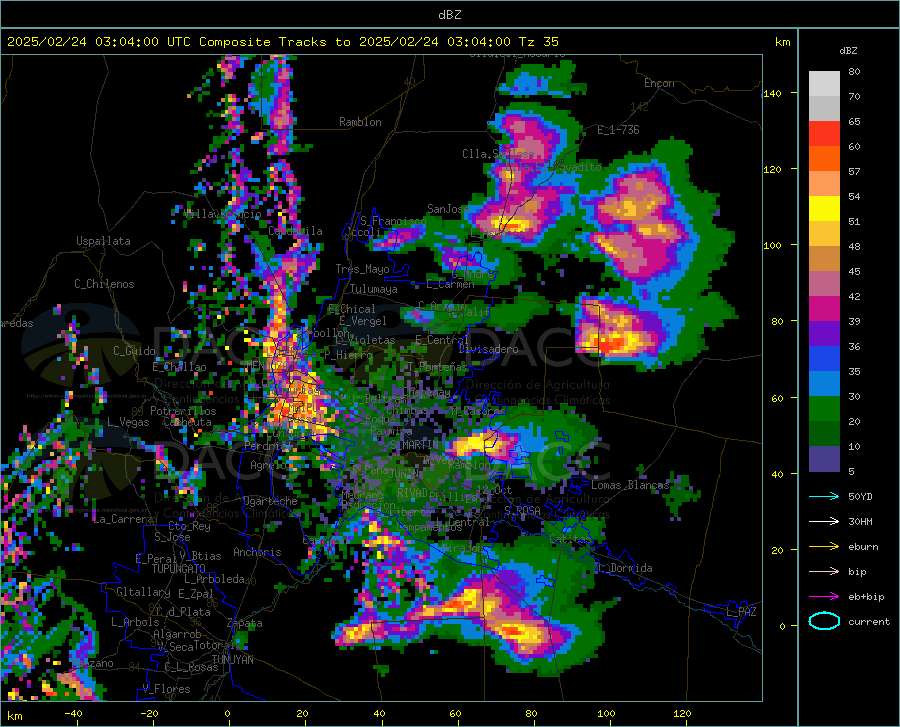Select the light orange 54-57 dBZ swatch
900x727 pixels.
tap(824, 184)
